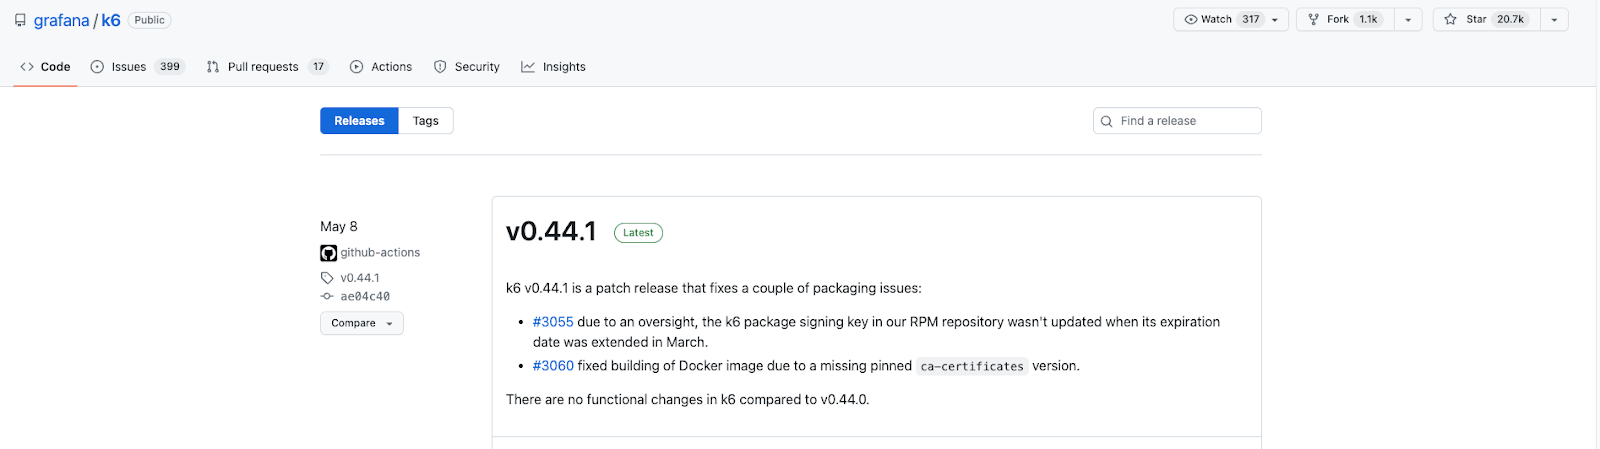1600x449 pixels.
Task: Click the Security shield icon
Action: coord(440,67)
